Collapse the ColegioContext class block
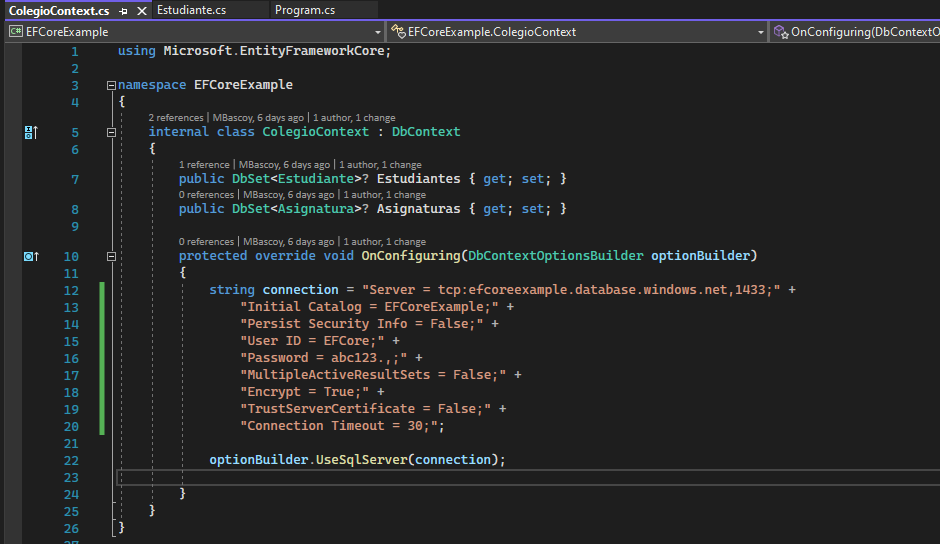The width and height of the screenshot is (940, 544). tap(110, 132)
